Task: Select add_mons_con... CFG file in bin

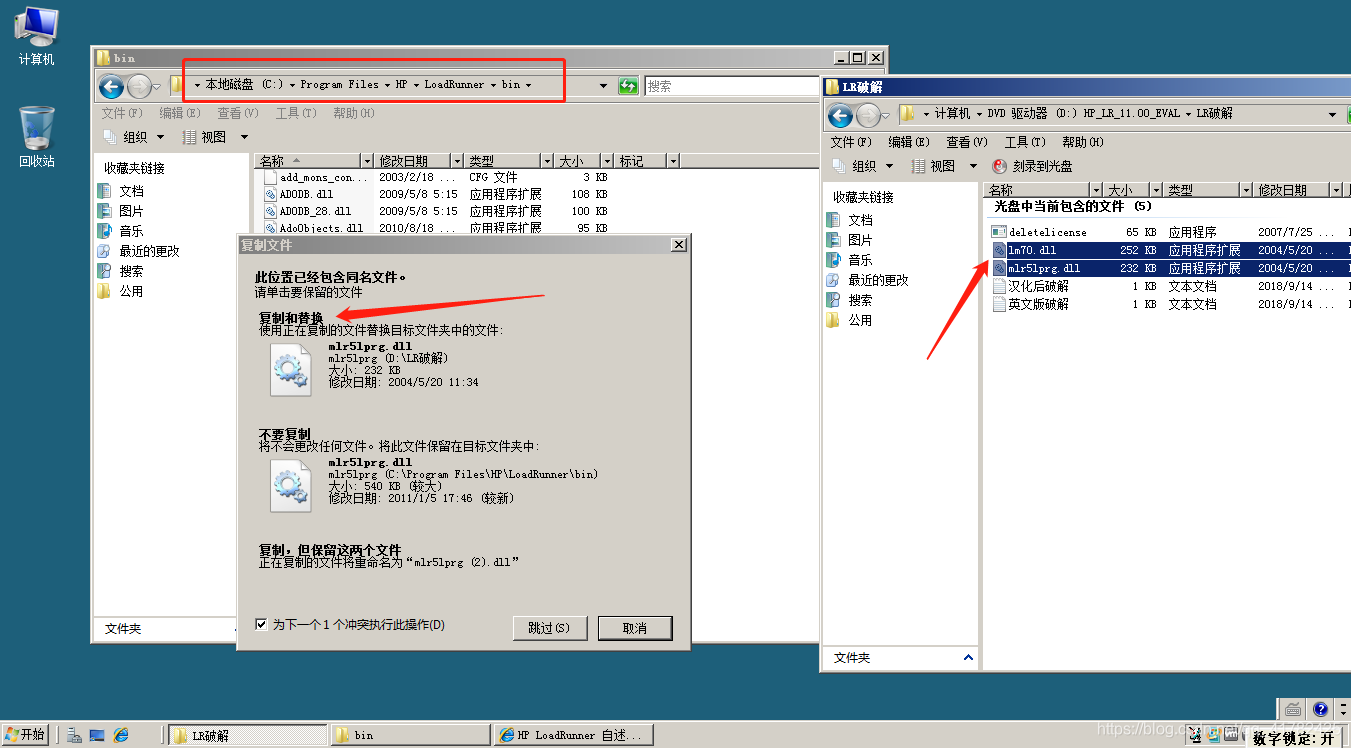Action: pyautogui.click(x=317, y=177)
